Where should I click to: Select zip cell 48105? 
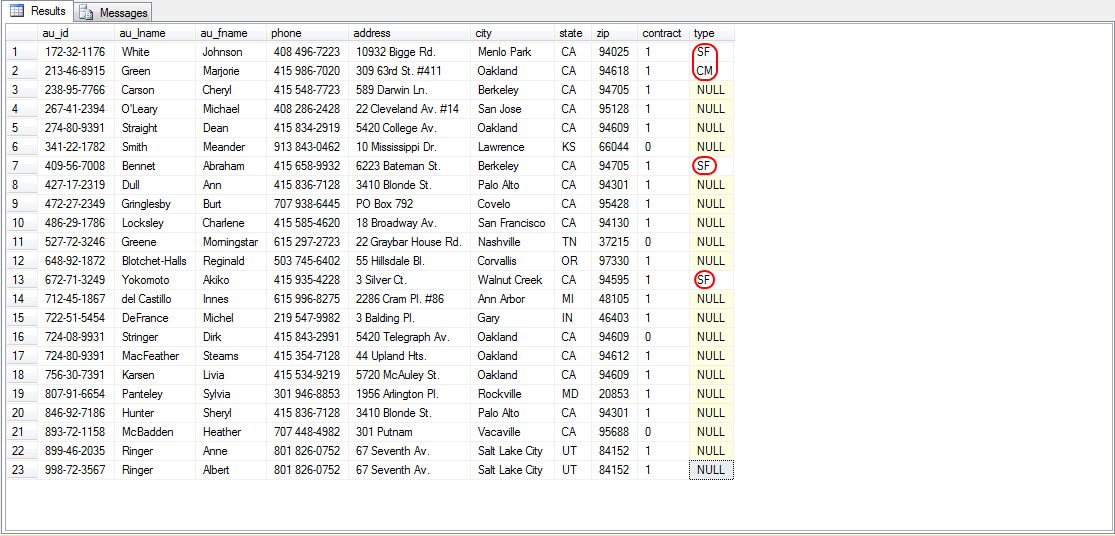click(614, 299)
